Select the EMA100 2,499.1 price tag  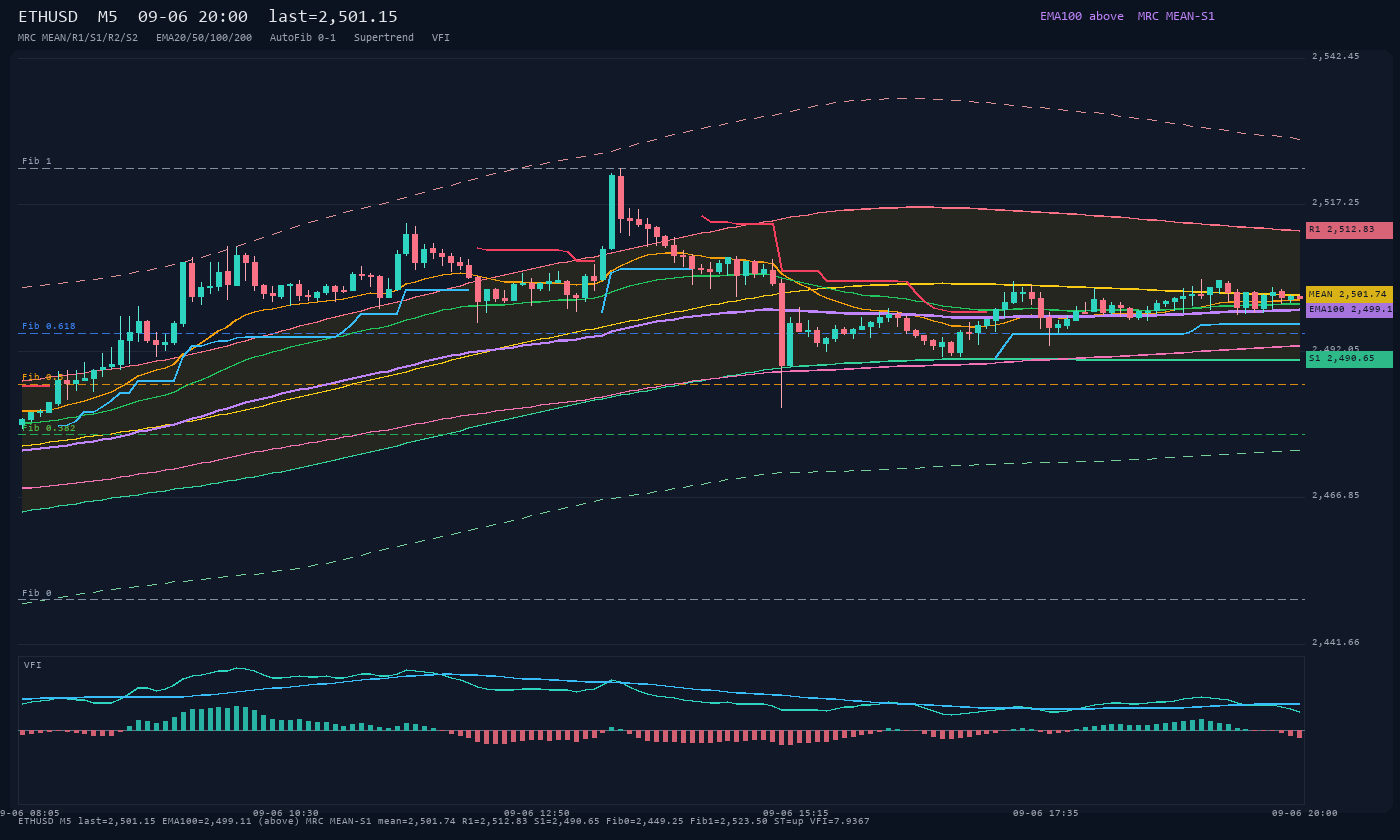point(1349,310)
